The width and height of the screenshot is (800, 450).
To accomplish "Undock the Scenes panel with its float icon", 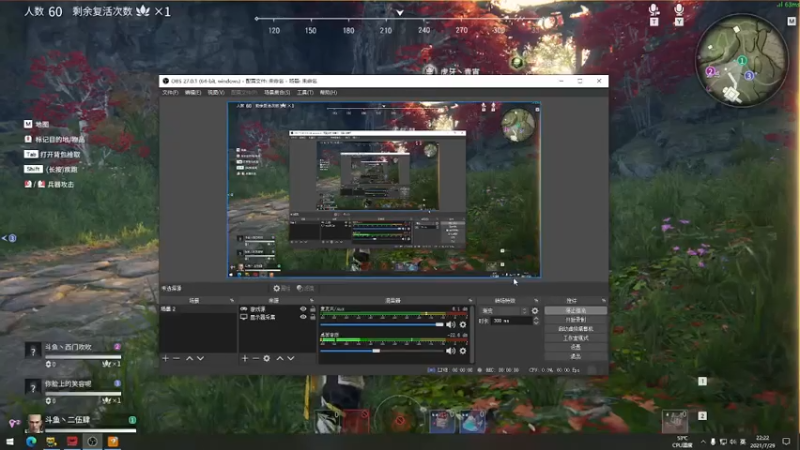I will pyautogui.click(x=232, y=301).
